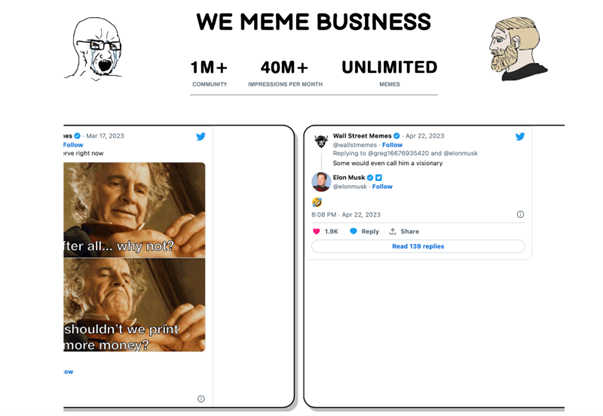This screenshot has height=416, width=603.
Task: Open 'After all... why not?' meme image
Action: [x=134, y=209]
